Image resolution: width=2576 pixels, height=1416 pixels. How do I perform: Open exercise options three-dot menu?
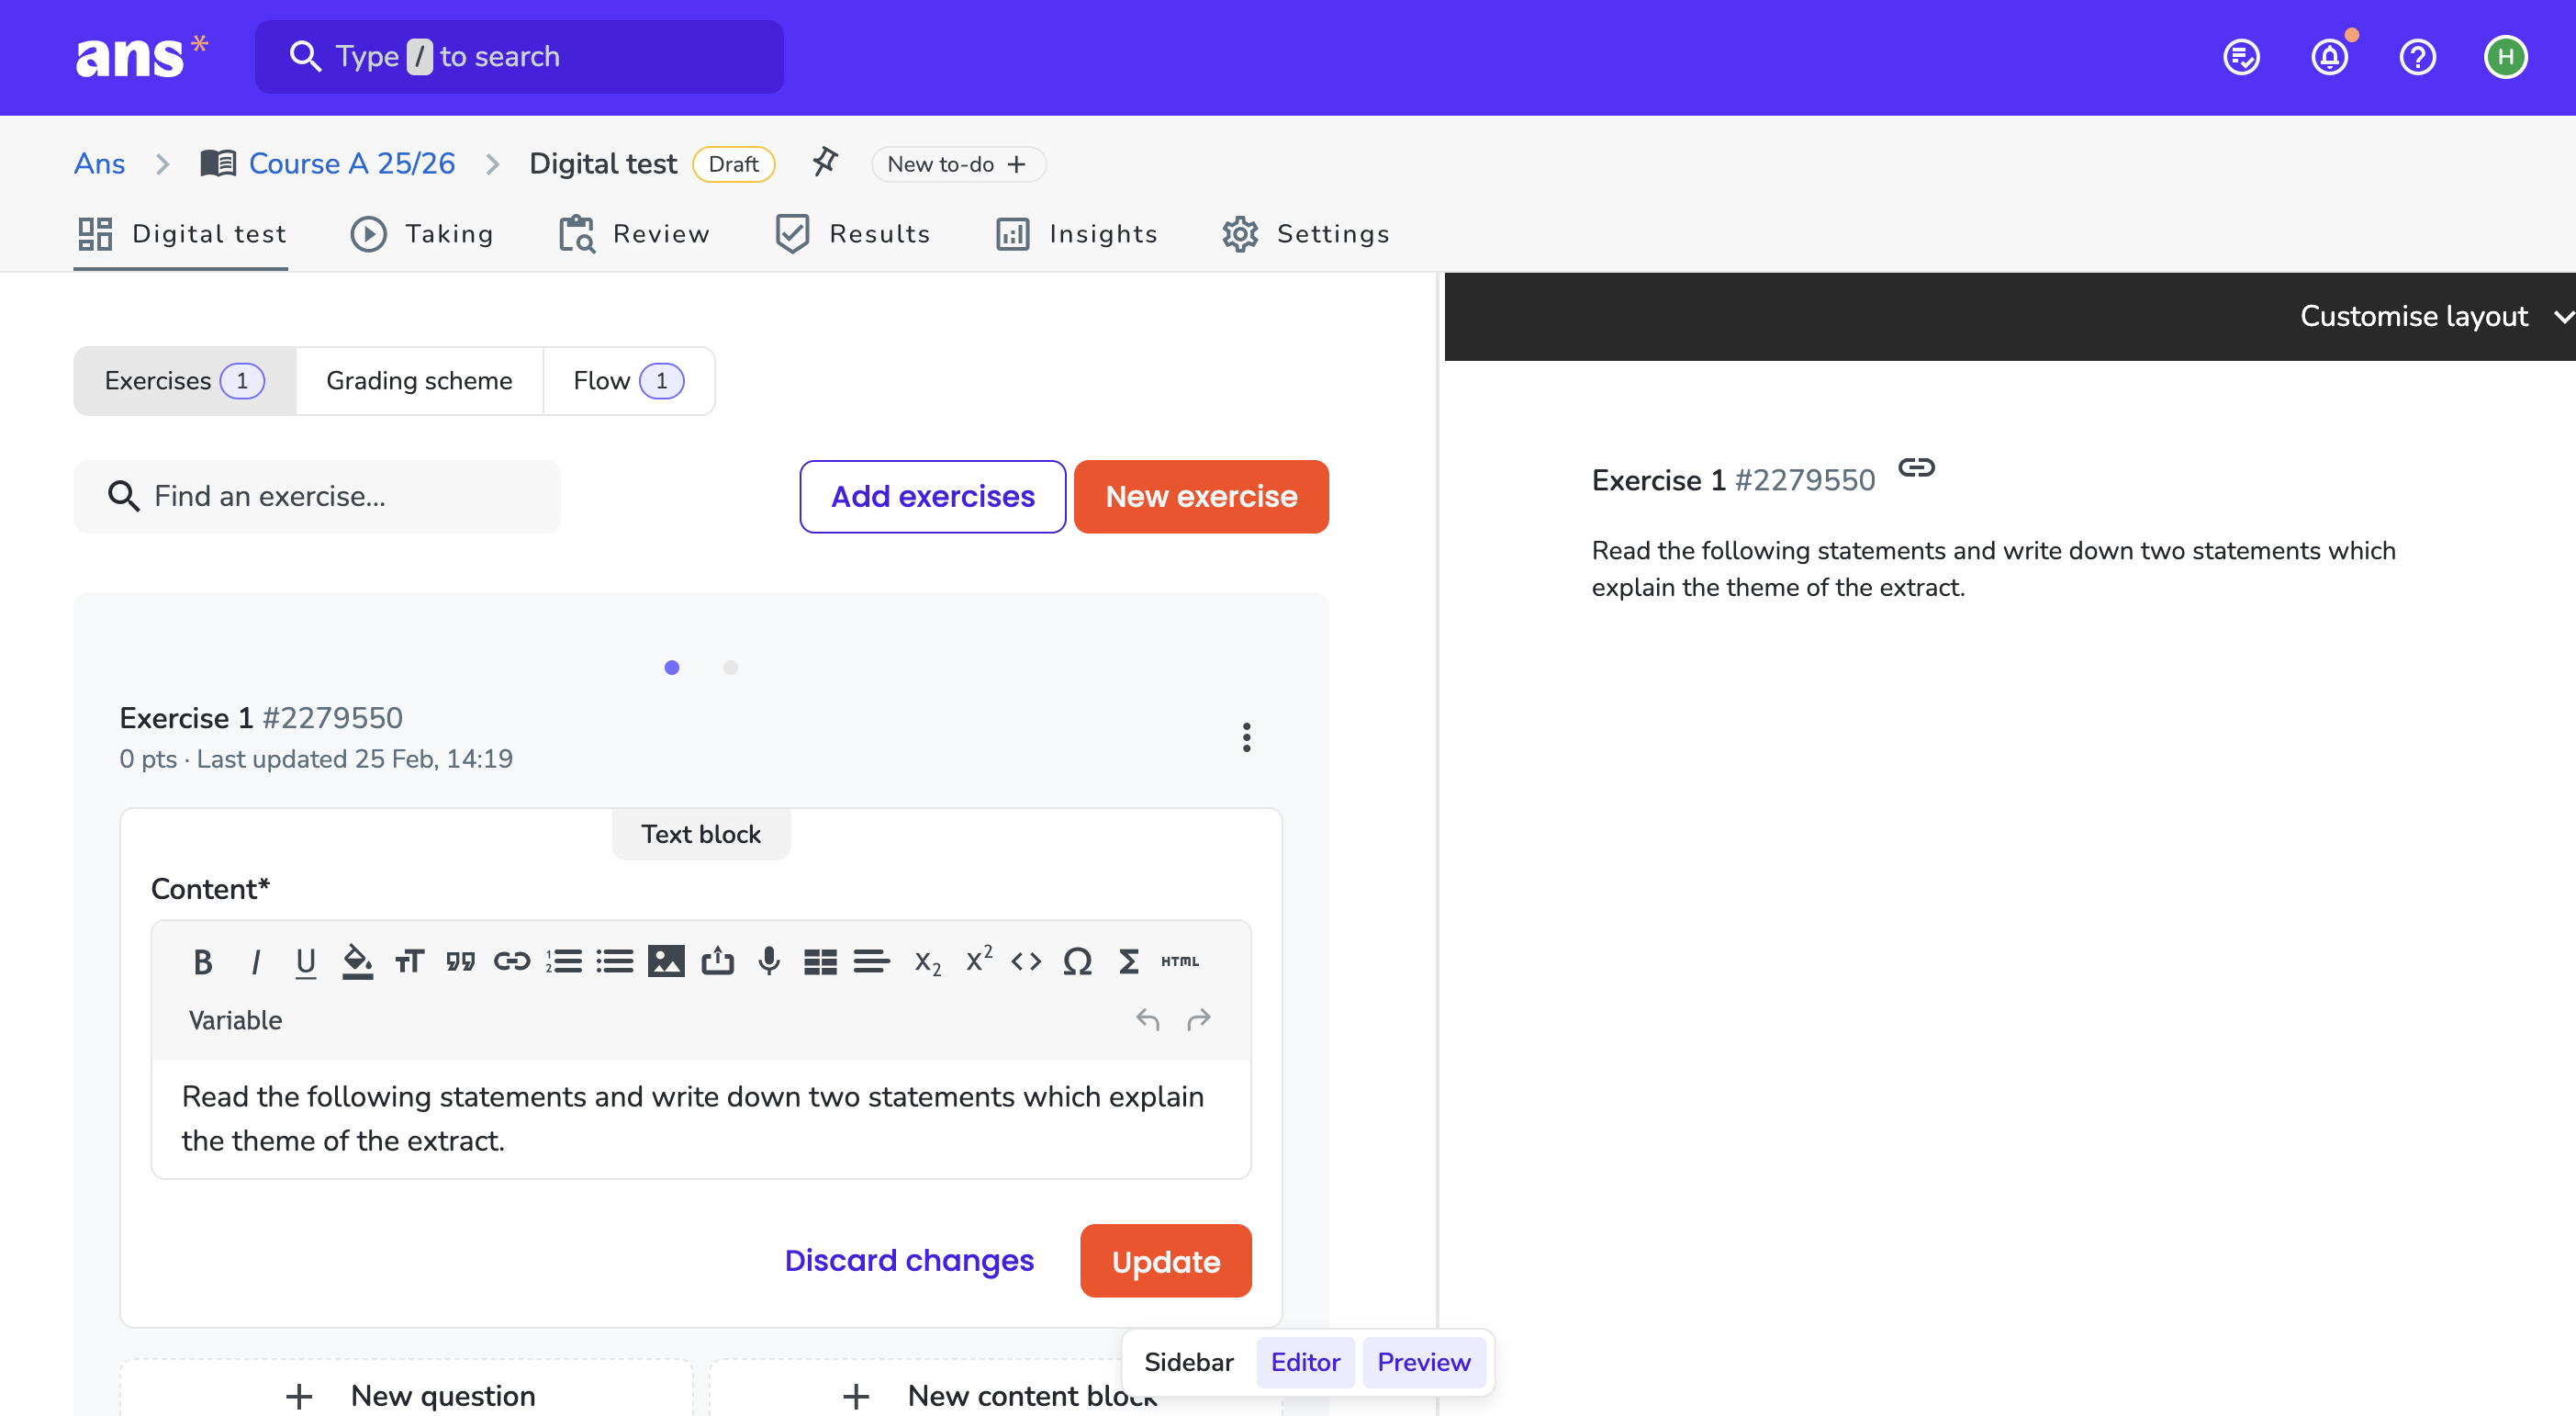click(1246, 737)
